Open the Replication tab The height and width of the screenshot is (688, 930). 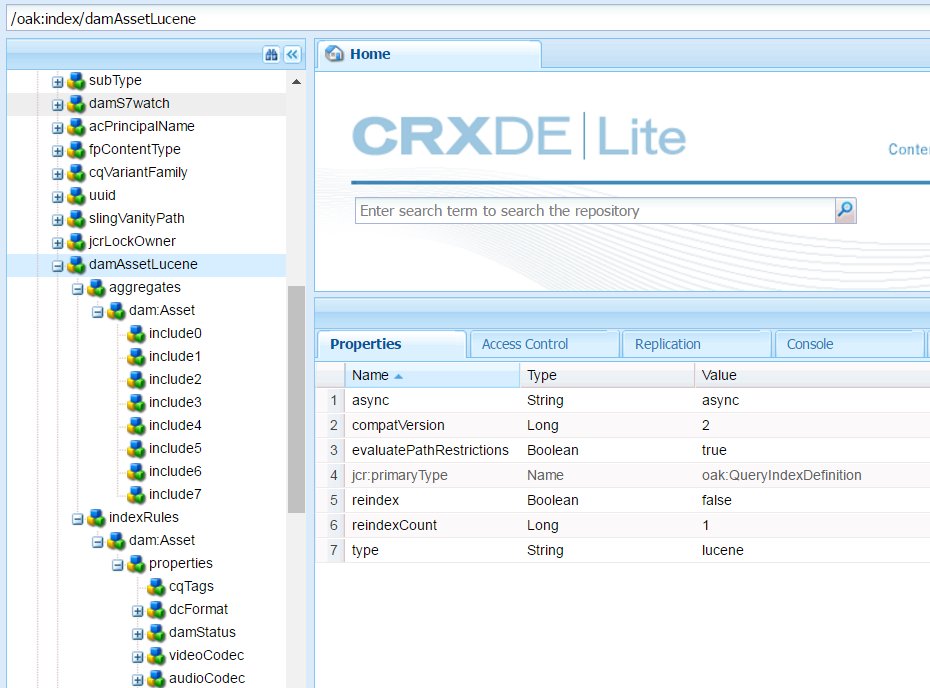(x=696, y=344)
